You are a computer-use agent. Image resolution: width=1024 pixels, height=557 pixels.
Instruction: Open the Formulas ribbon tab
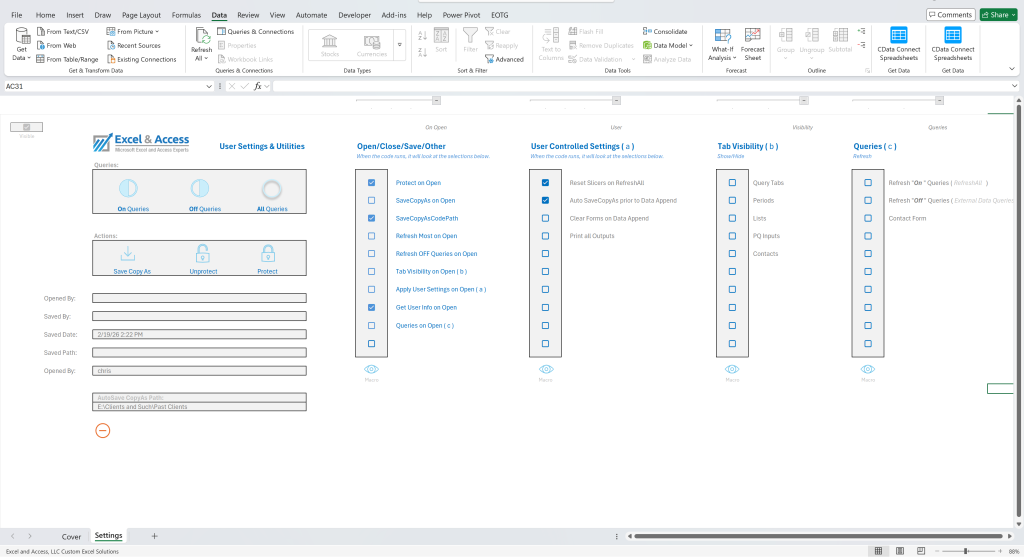tap(186, 15)
